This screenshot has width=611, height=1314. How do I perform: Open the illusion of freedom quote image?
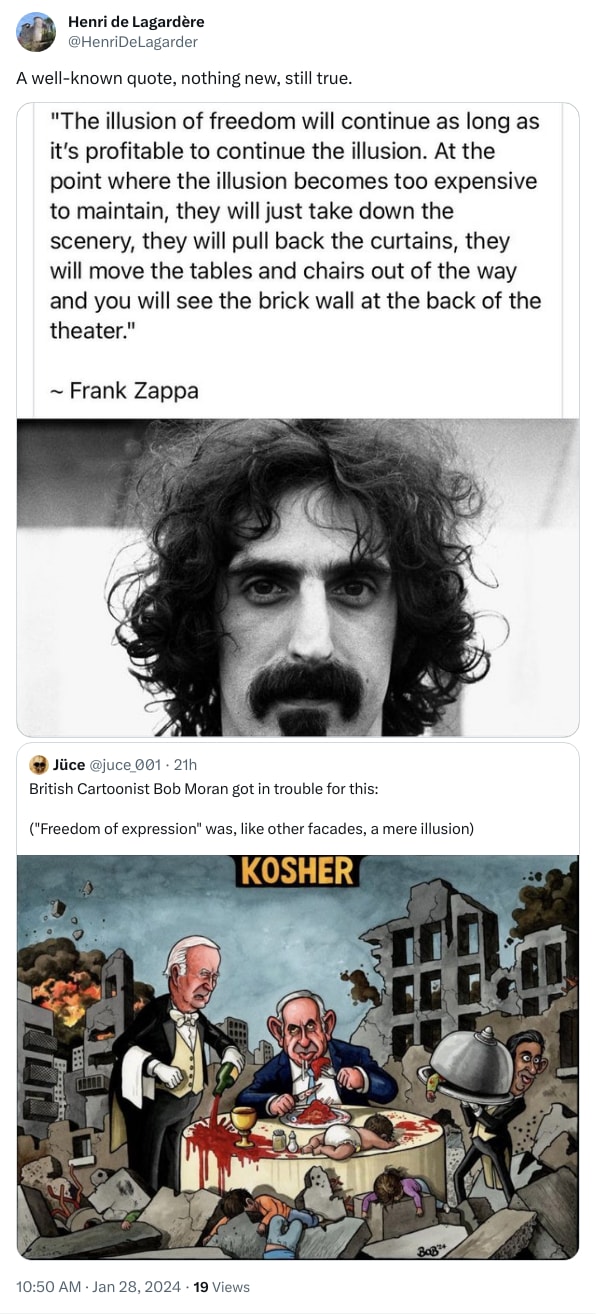pos(298,260)
